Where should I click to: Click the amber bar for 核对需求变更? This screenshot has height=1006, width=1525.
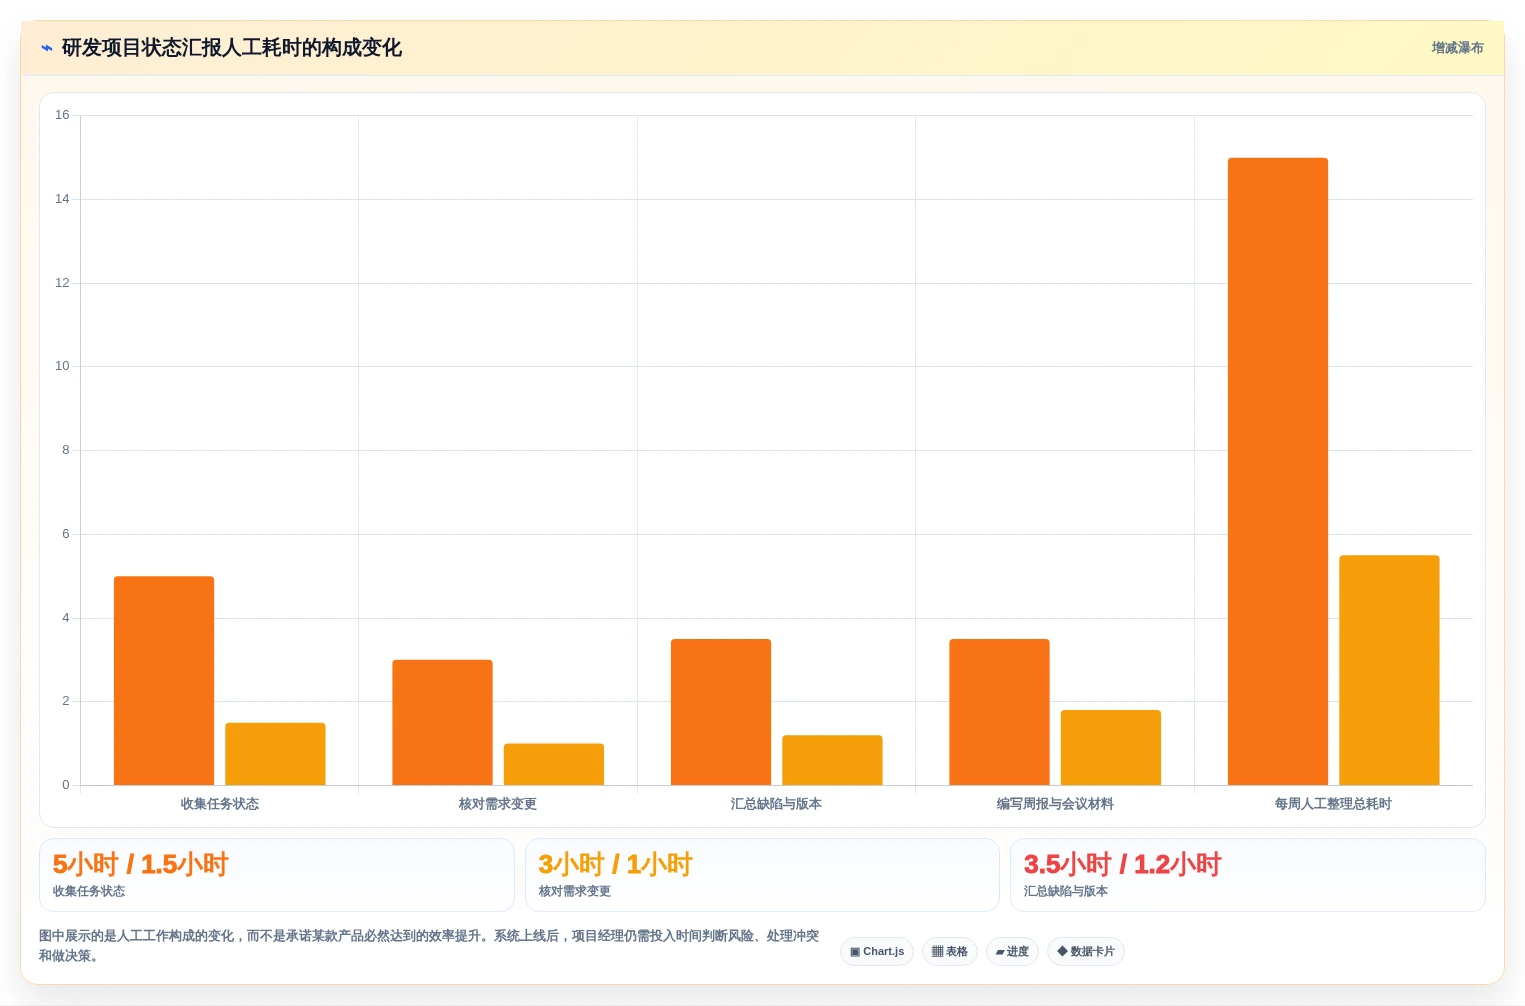point(554,764)
